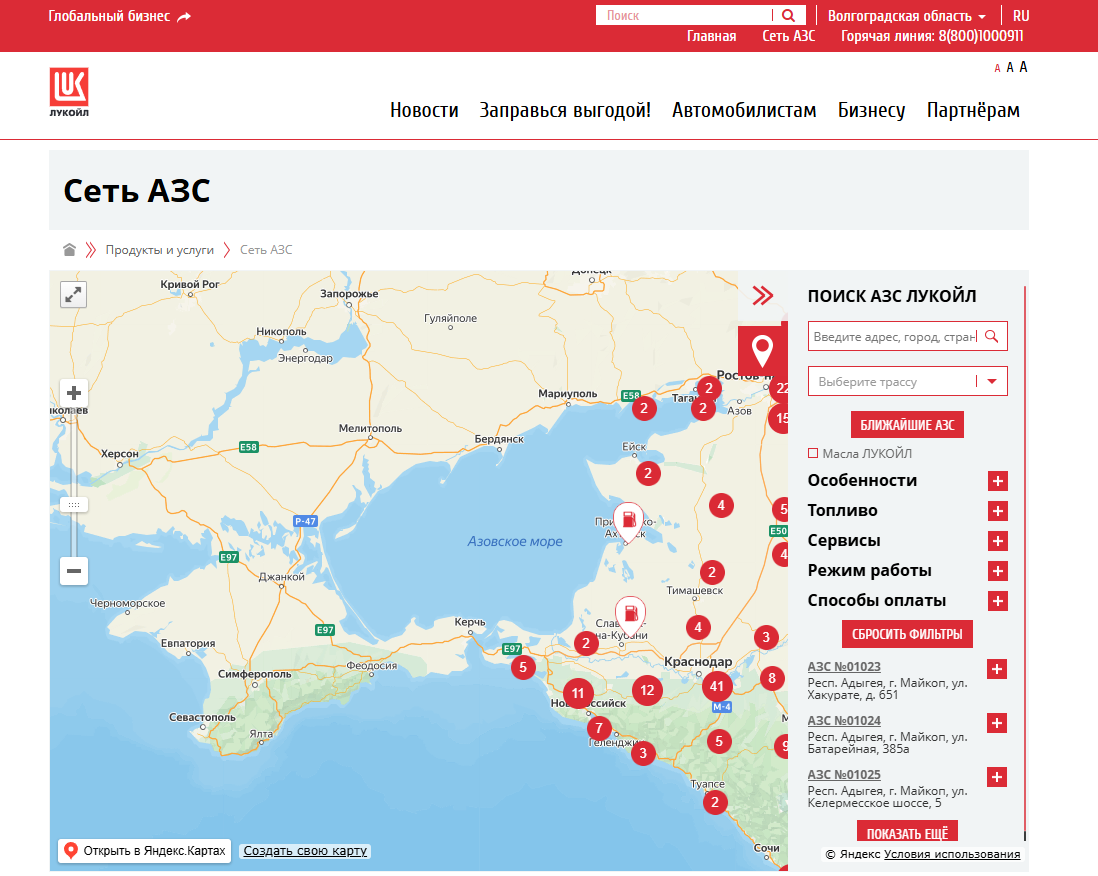This screenshot has width=1098, height=876.
Task: Expand the Сервисы filter section
Action: click(x=998, y=541)
